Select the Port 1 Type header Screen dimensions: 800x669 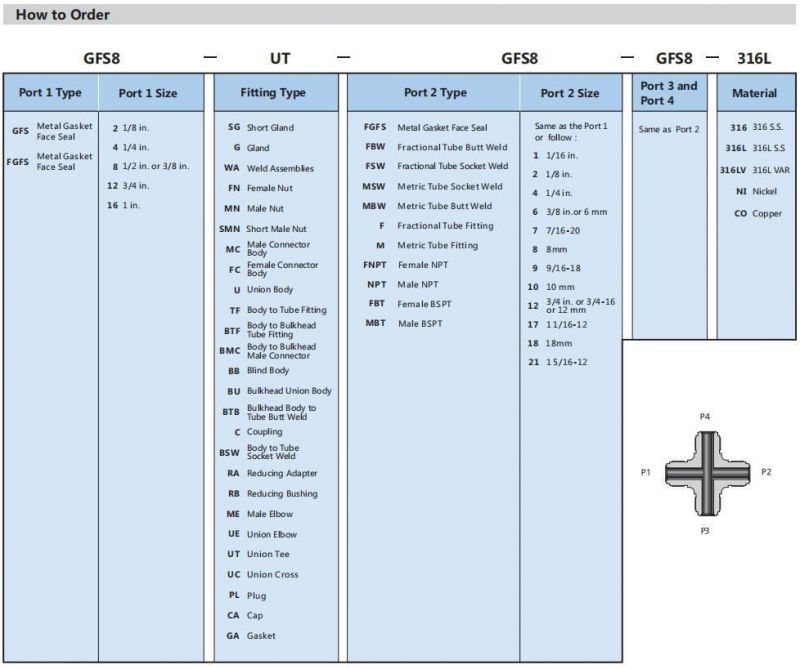51,93
